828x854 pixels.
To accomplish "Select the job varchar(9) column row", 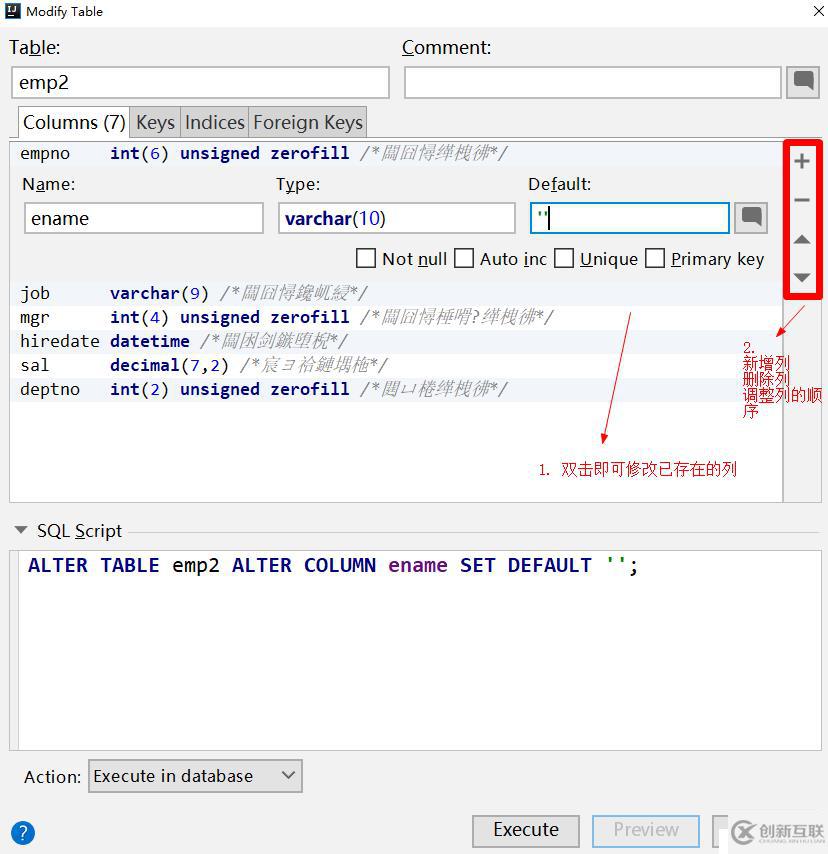I will (396, 294).
